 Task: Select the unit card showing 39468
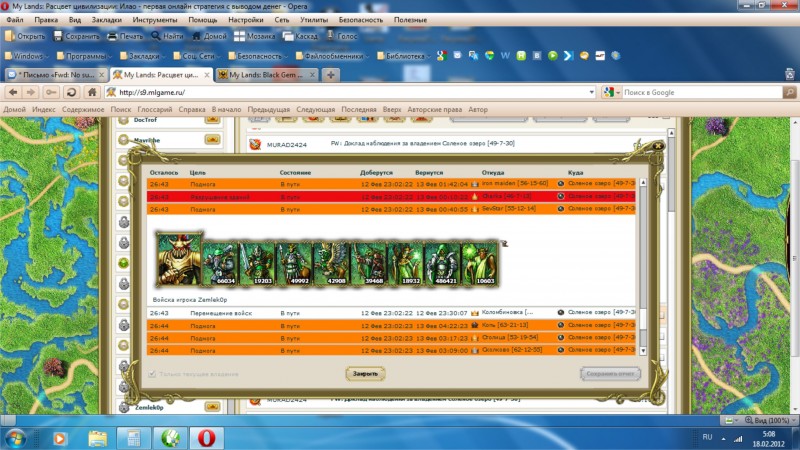click(x=368, y=263)
